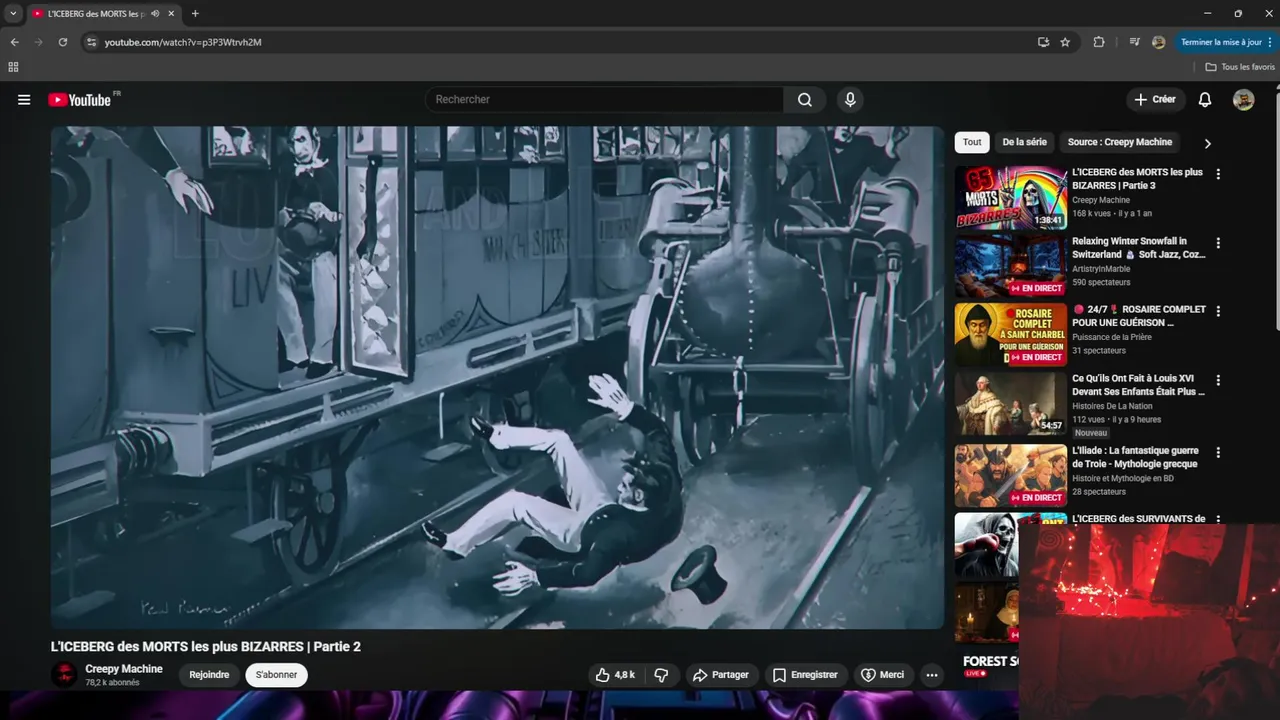
Task: Bookmark this page with the star
Action: point(1065,42)
